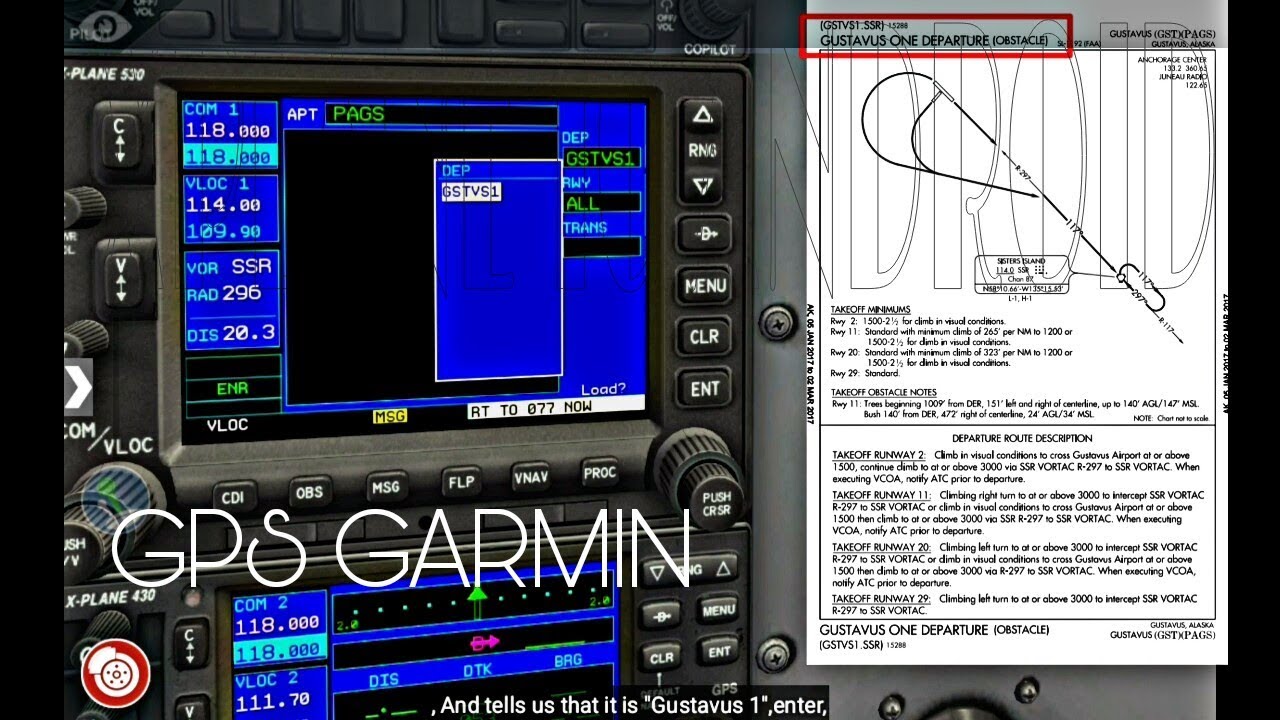Activate Direct-To on the GNS 430

click(660, 617)
